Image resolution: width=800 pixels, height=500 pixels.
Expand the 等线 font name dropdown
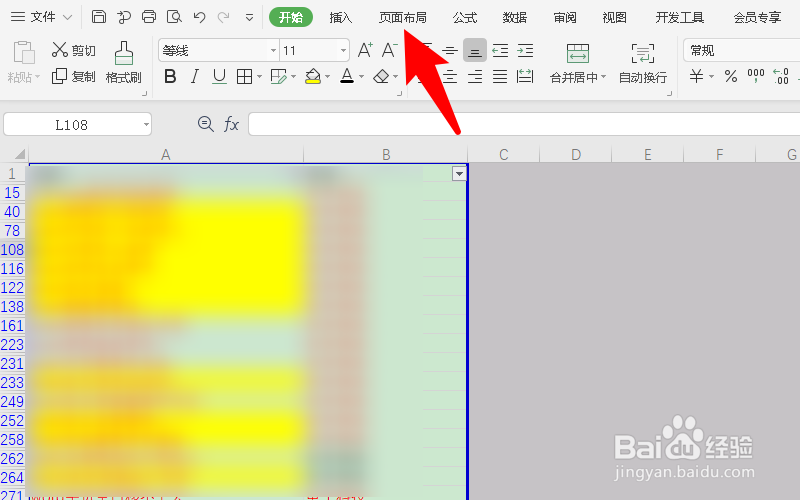pyautogui.click(x=273, y=51)
